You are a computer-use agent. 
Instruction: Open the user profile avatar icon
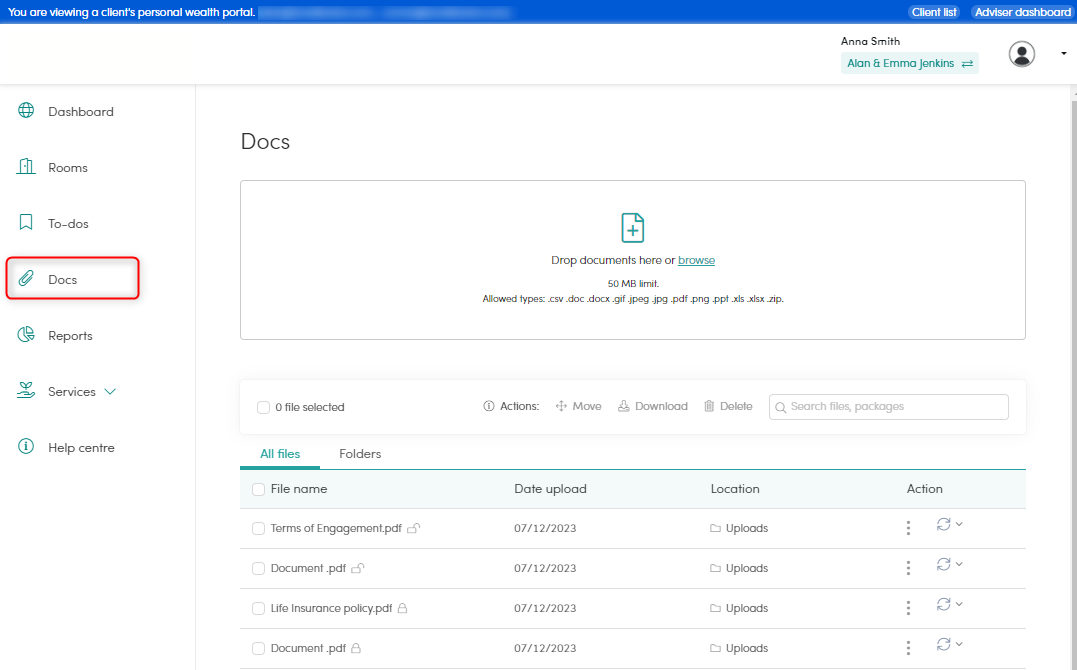1021,54
